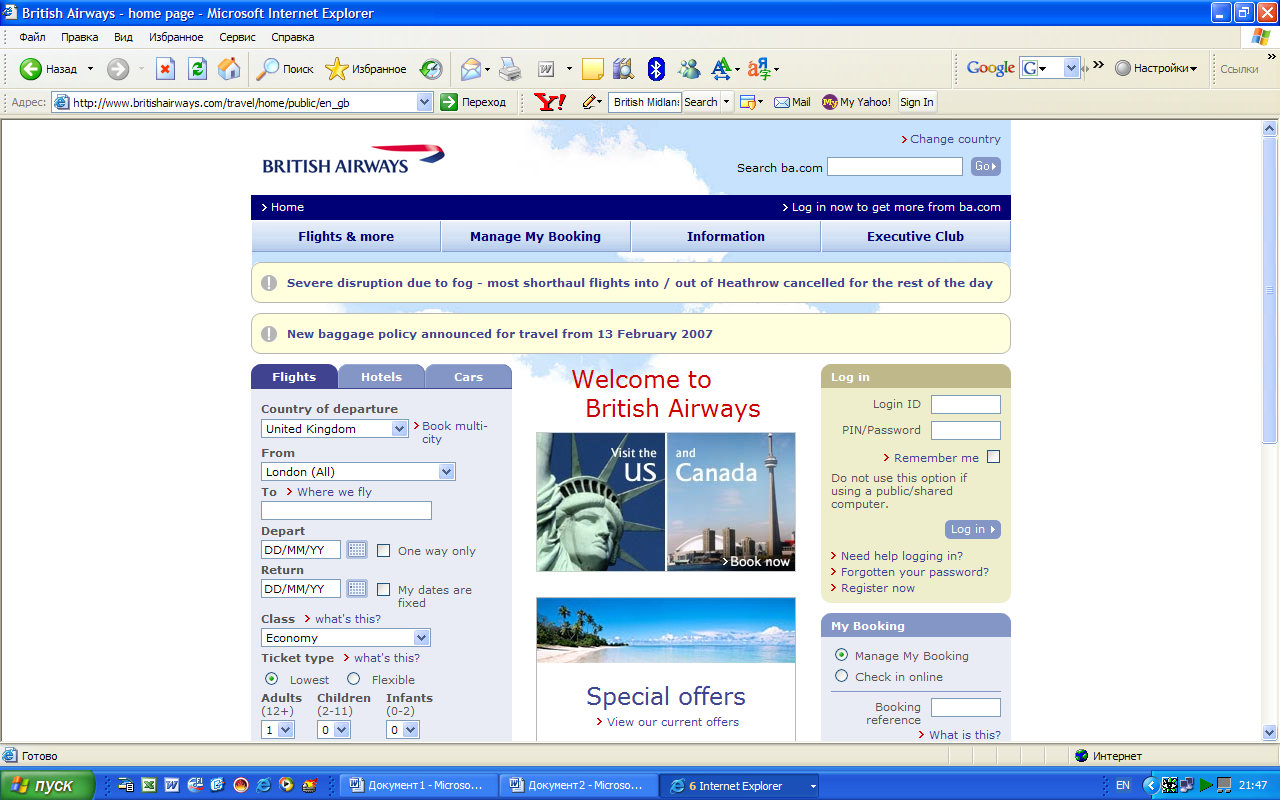Click the View our current offers link
This screenshot has width=1280, height=800.
(x=672, y=722)
